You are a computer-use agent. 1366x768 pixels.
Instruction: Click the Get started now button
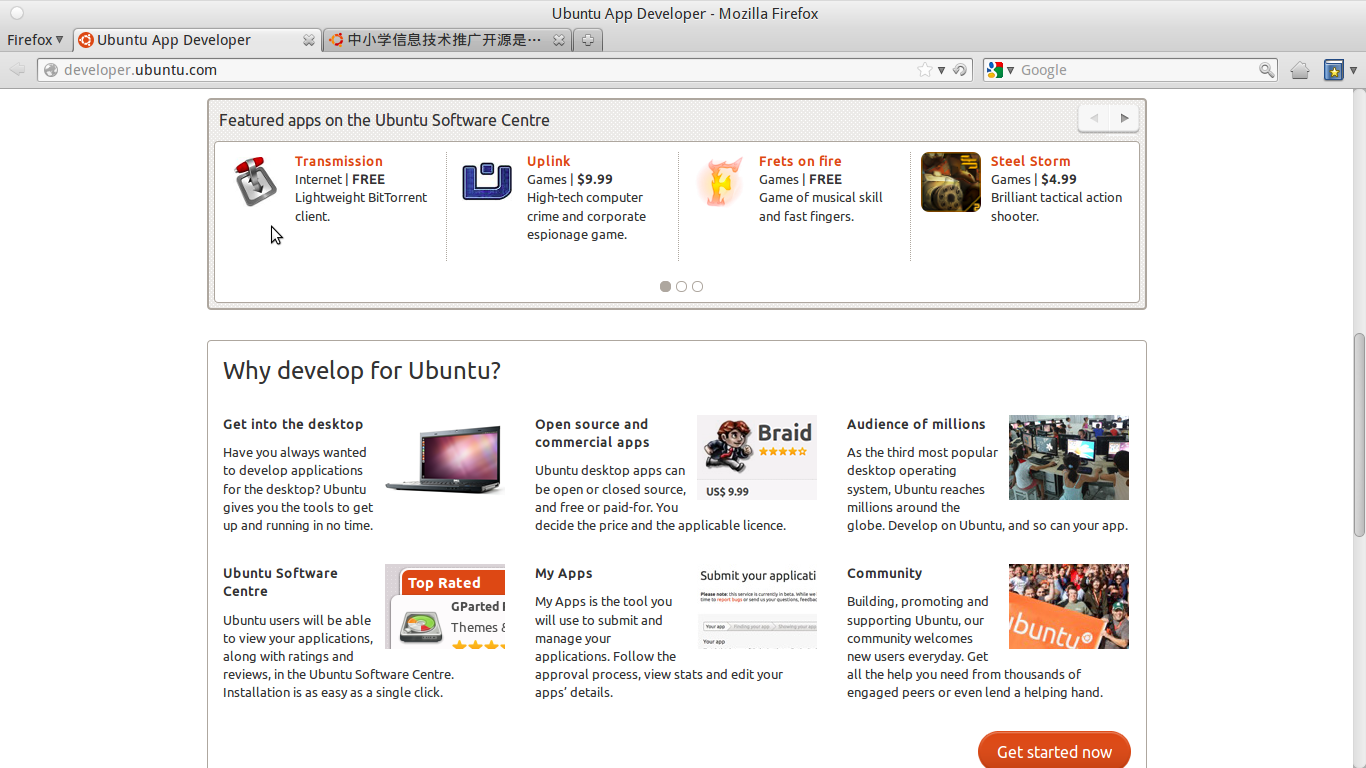point(1054,751)
